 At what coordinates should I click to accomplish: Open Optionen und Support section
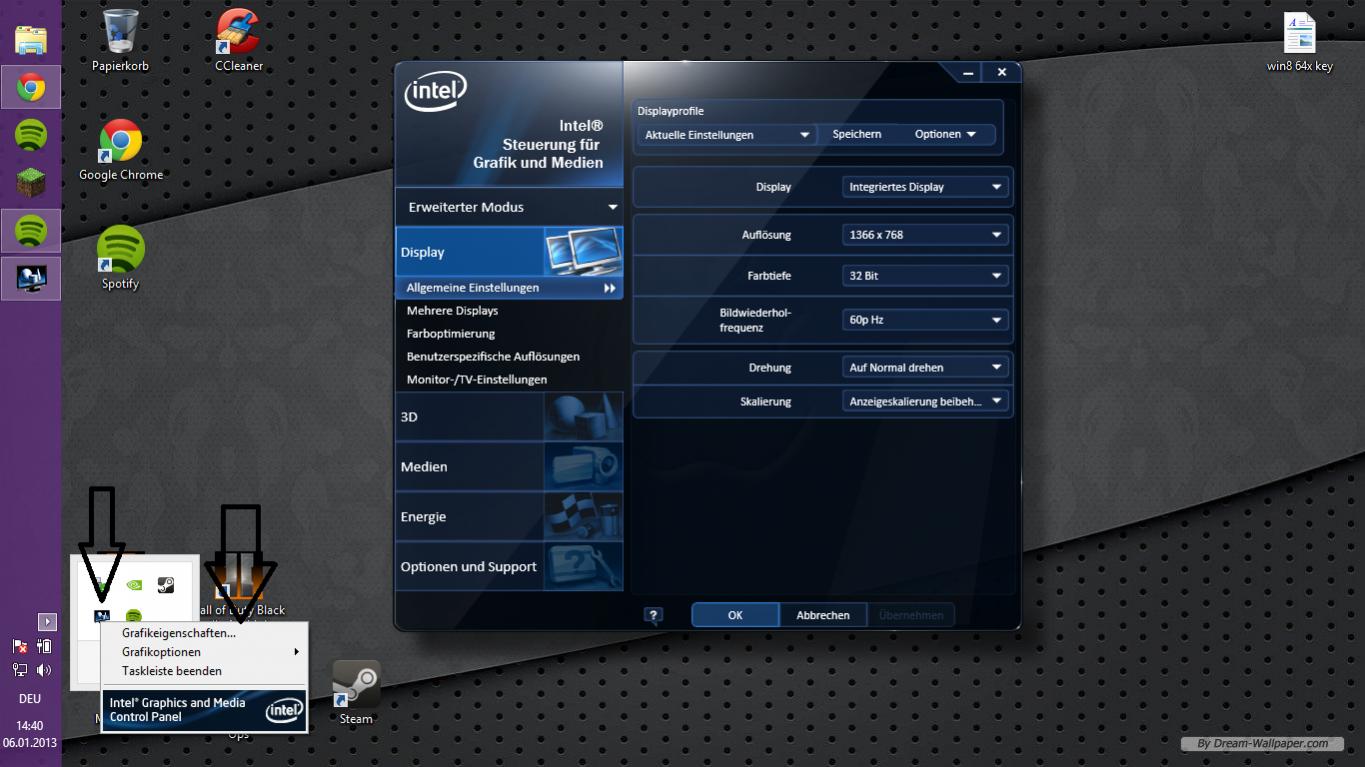pos(510,567)
